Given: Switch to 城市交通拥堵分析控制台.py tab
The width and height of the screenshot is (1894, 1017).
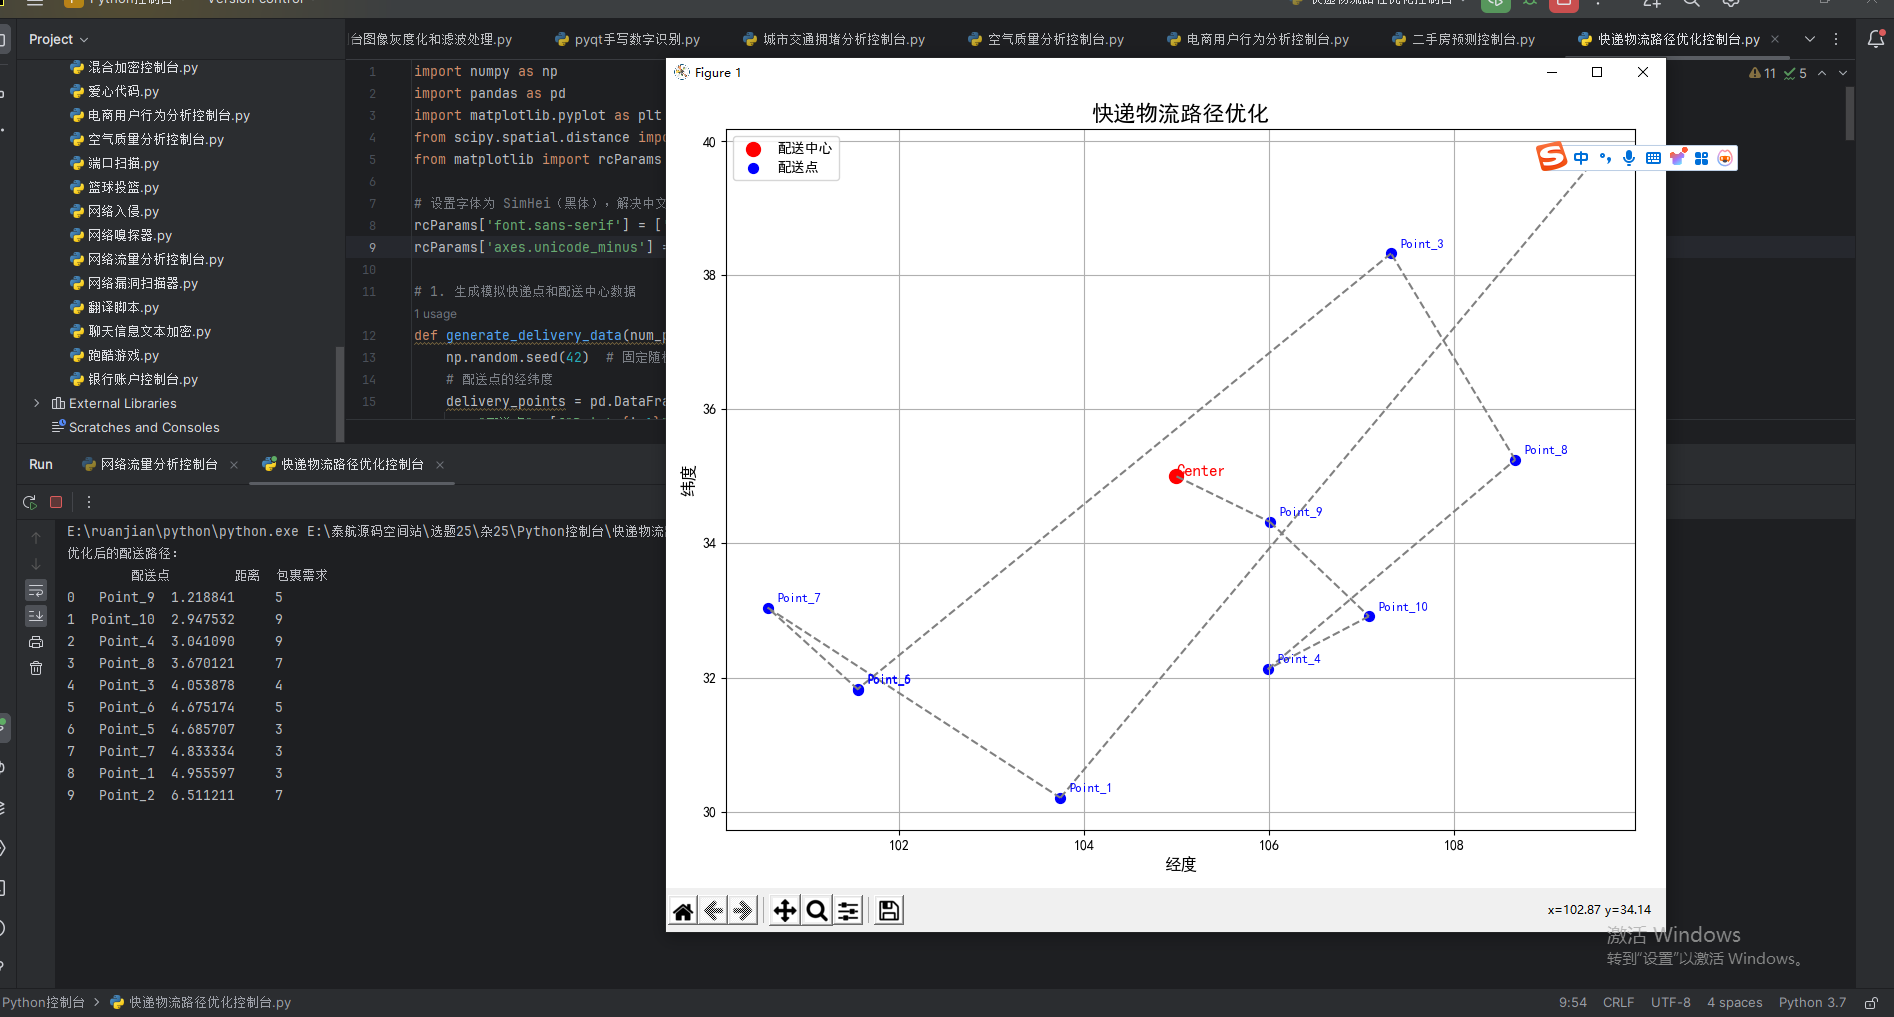Looking at the screenshot, I should click(x=834, y=39).
